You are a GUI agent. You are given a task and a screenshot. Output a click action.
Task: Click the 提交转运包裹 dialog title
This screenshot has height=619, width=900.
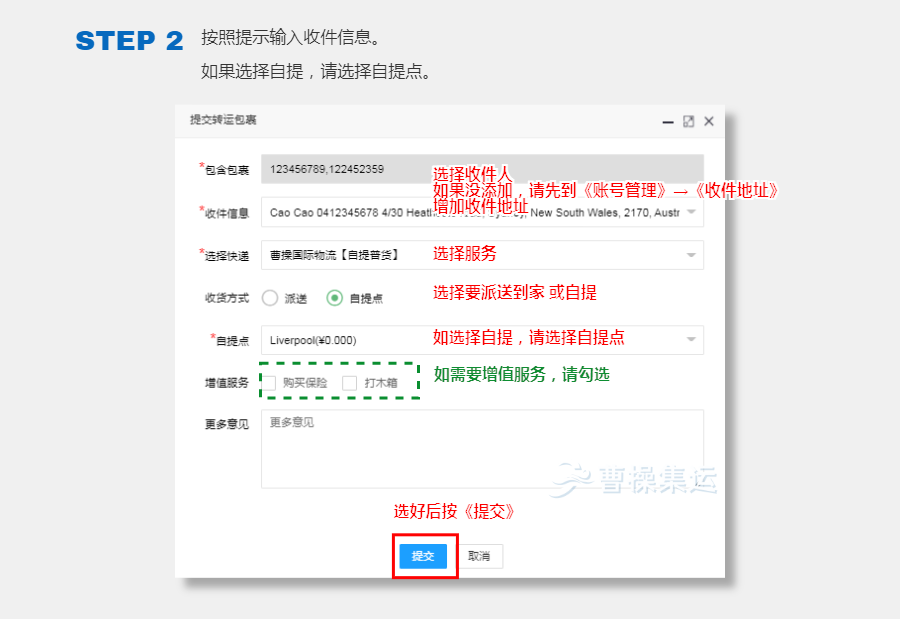point(223,120)
